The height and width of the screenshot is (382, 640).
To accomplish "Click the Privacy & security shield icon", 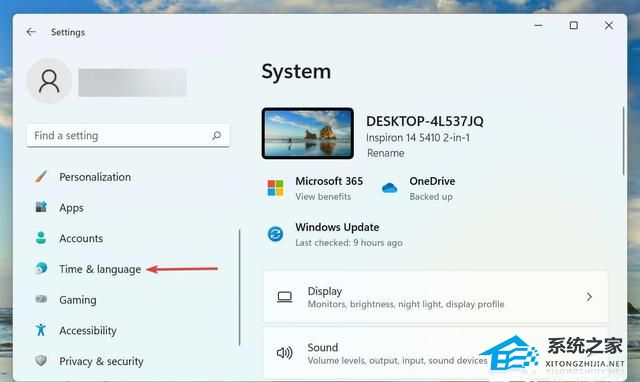I will coord(41,360).
